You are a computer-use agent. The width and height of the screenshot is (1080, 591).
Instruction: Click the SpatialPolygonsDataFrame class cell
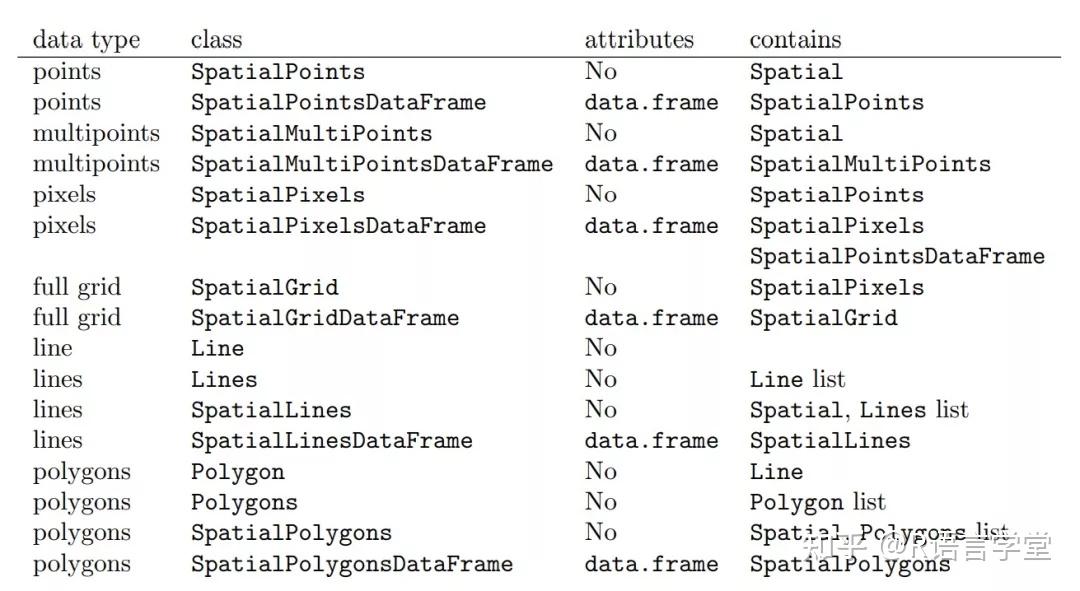coord(352,564)
